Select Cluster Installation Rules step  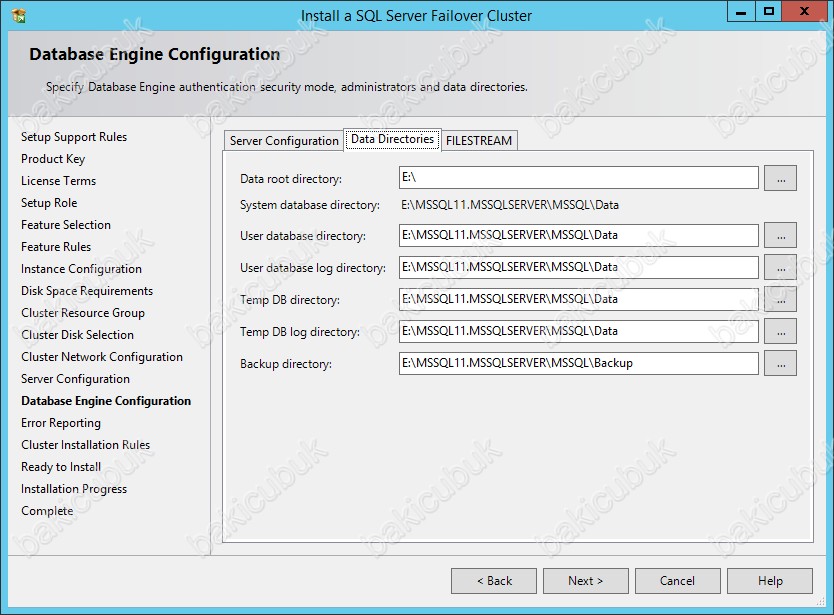click(x=86, y=445)
